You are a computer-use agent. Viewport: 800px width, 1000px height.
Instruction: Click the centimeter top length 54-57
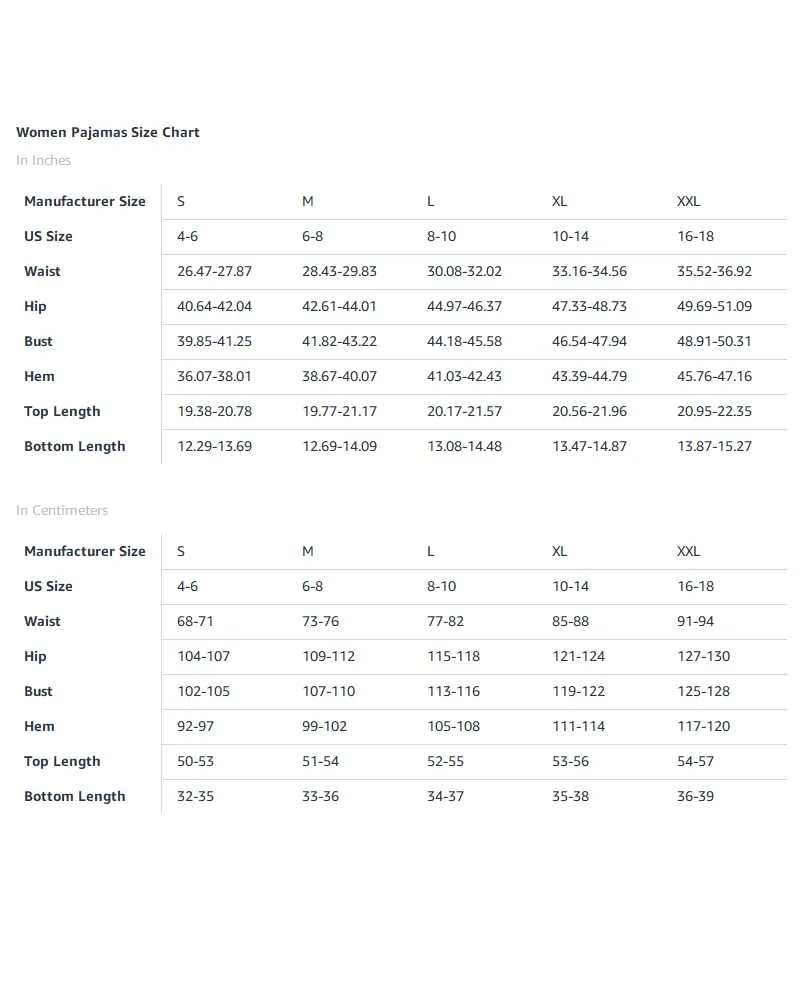click(695, 761)
